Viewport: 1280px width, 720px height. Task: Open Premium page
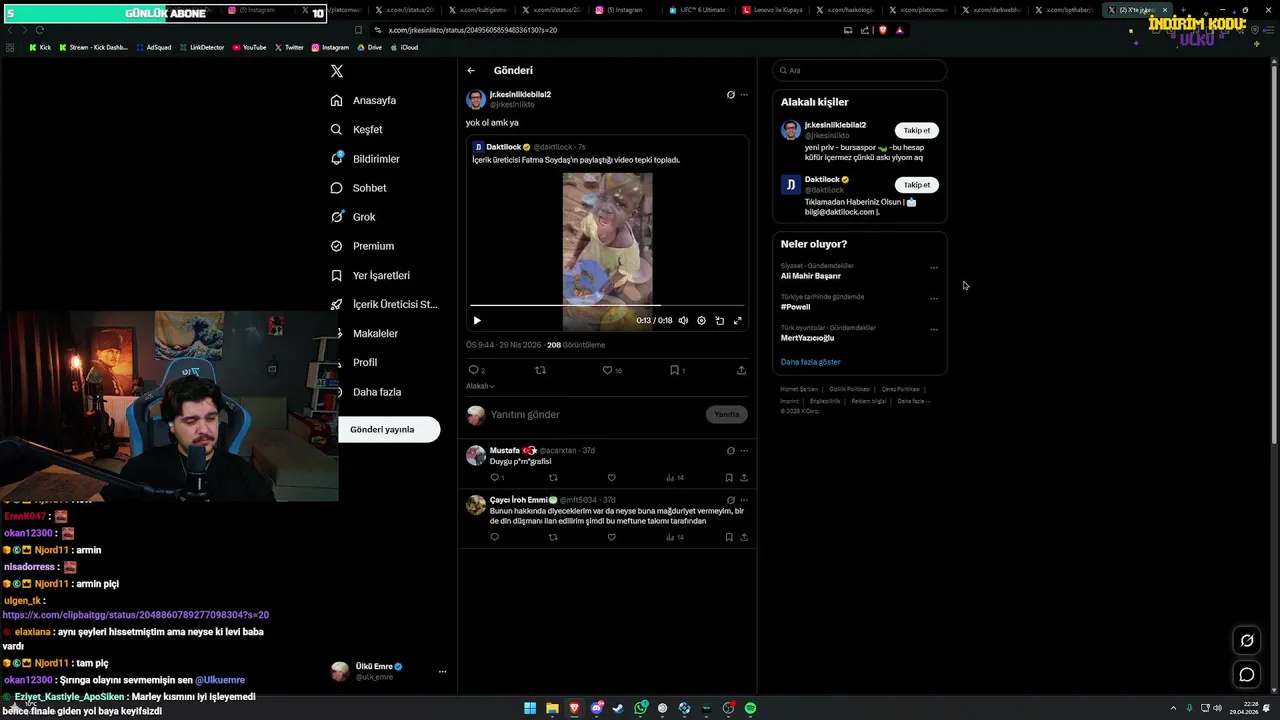[x=362, y=246]
